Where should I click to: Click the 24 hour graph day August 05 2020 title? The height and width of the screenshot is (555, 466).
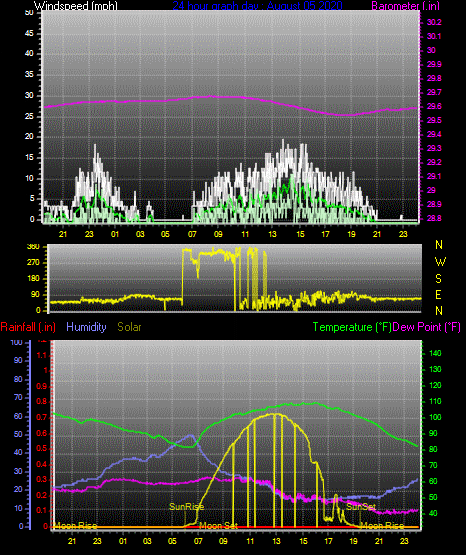coord(257,6)
